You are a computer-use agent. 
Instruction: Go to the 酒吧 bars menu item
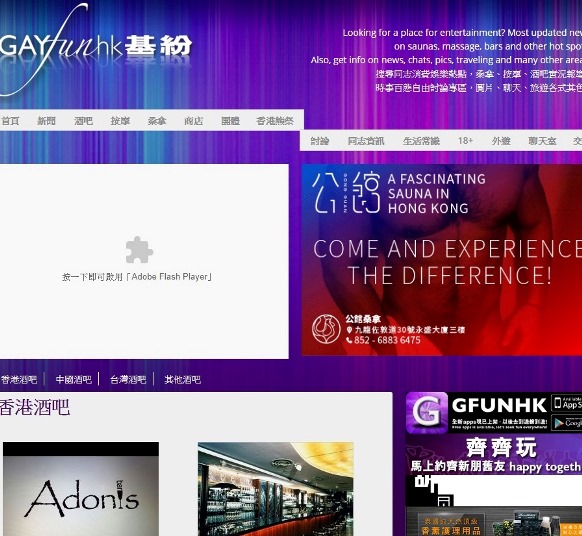[83, 121]
